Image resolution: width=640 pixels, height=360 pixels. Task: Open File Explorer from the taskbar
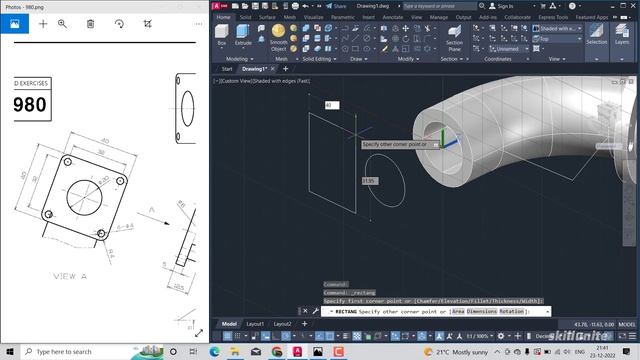(x=235, y=351)
